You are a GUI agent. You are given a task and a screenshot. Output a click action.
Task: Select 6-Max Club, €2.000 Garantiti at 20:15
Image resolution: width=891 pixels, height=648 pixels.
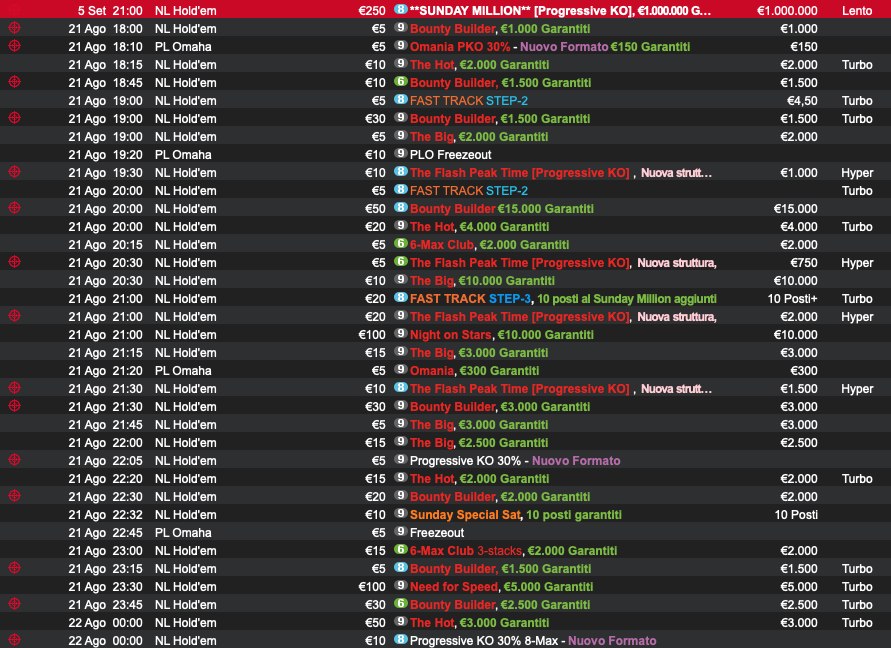click(x=489, y=245)
